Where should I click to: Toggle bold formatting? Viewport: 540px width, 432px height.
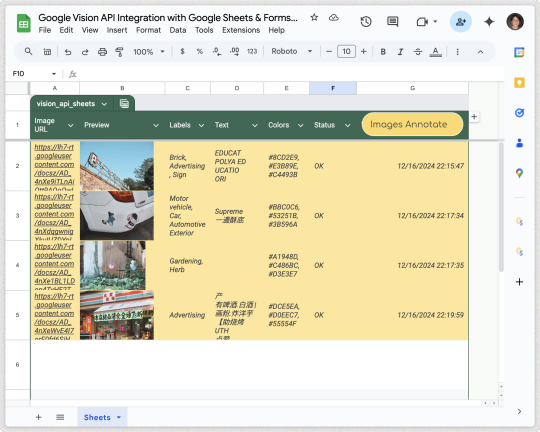[x=383, y=52]
